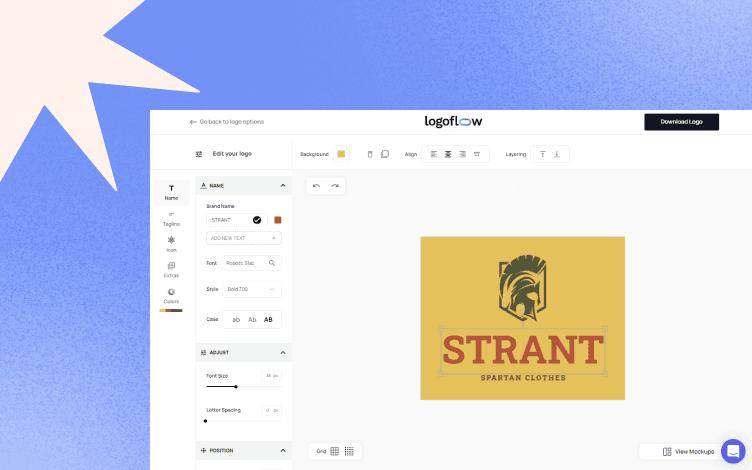The height and width of the screenshot is (470, 752).
Task: Click the send to back layering icon
Action: coord(557,154)
